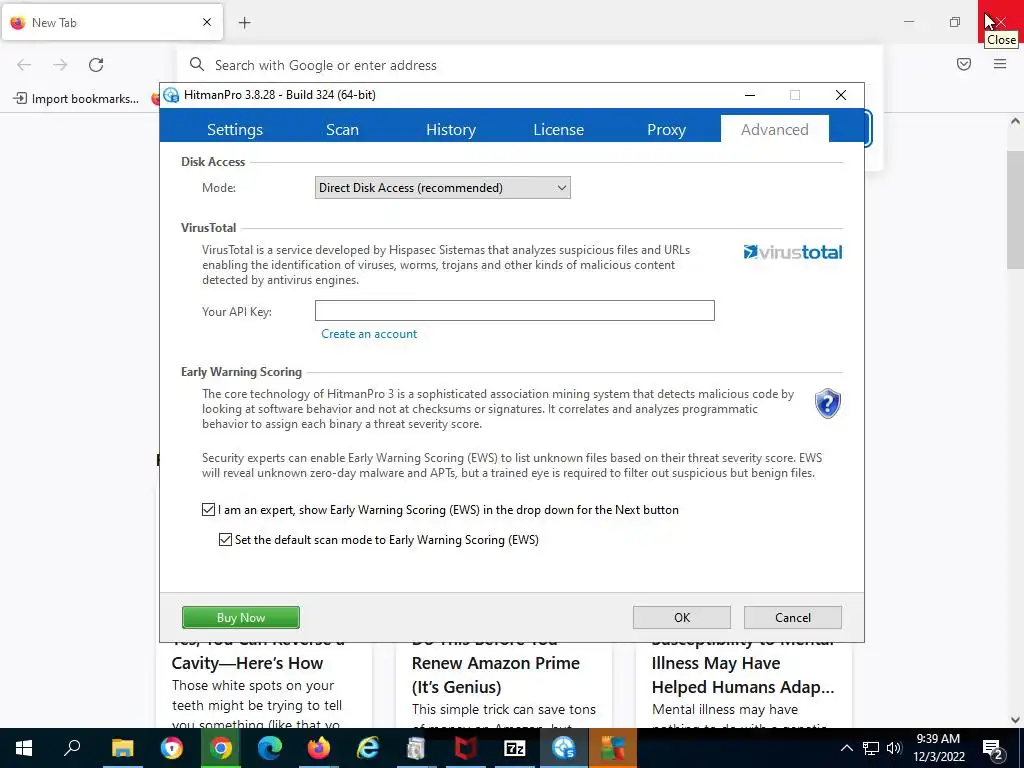Click the Firefox forward arrow
Screen dimensions: 1024x768
coord(60,65)
